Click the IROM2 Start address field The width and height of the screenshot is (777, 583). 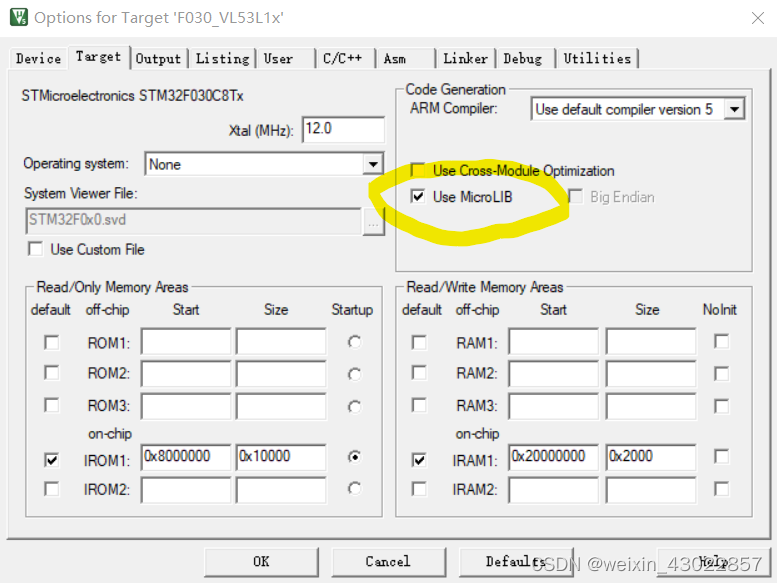coord(186,490)
